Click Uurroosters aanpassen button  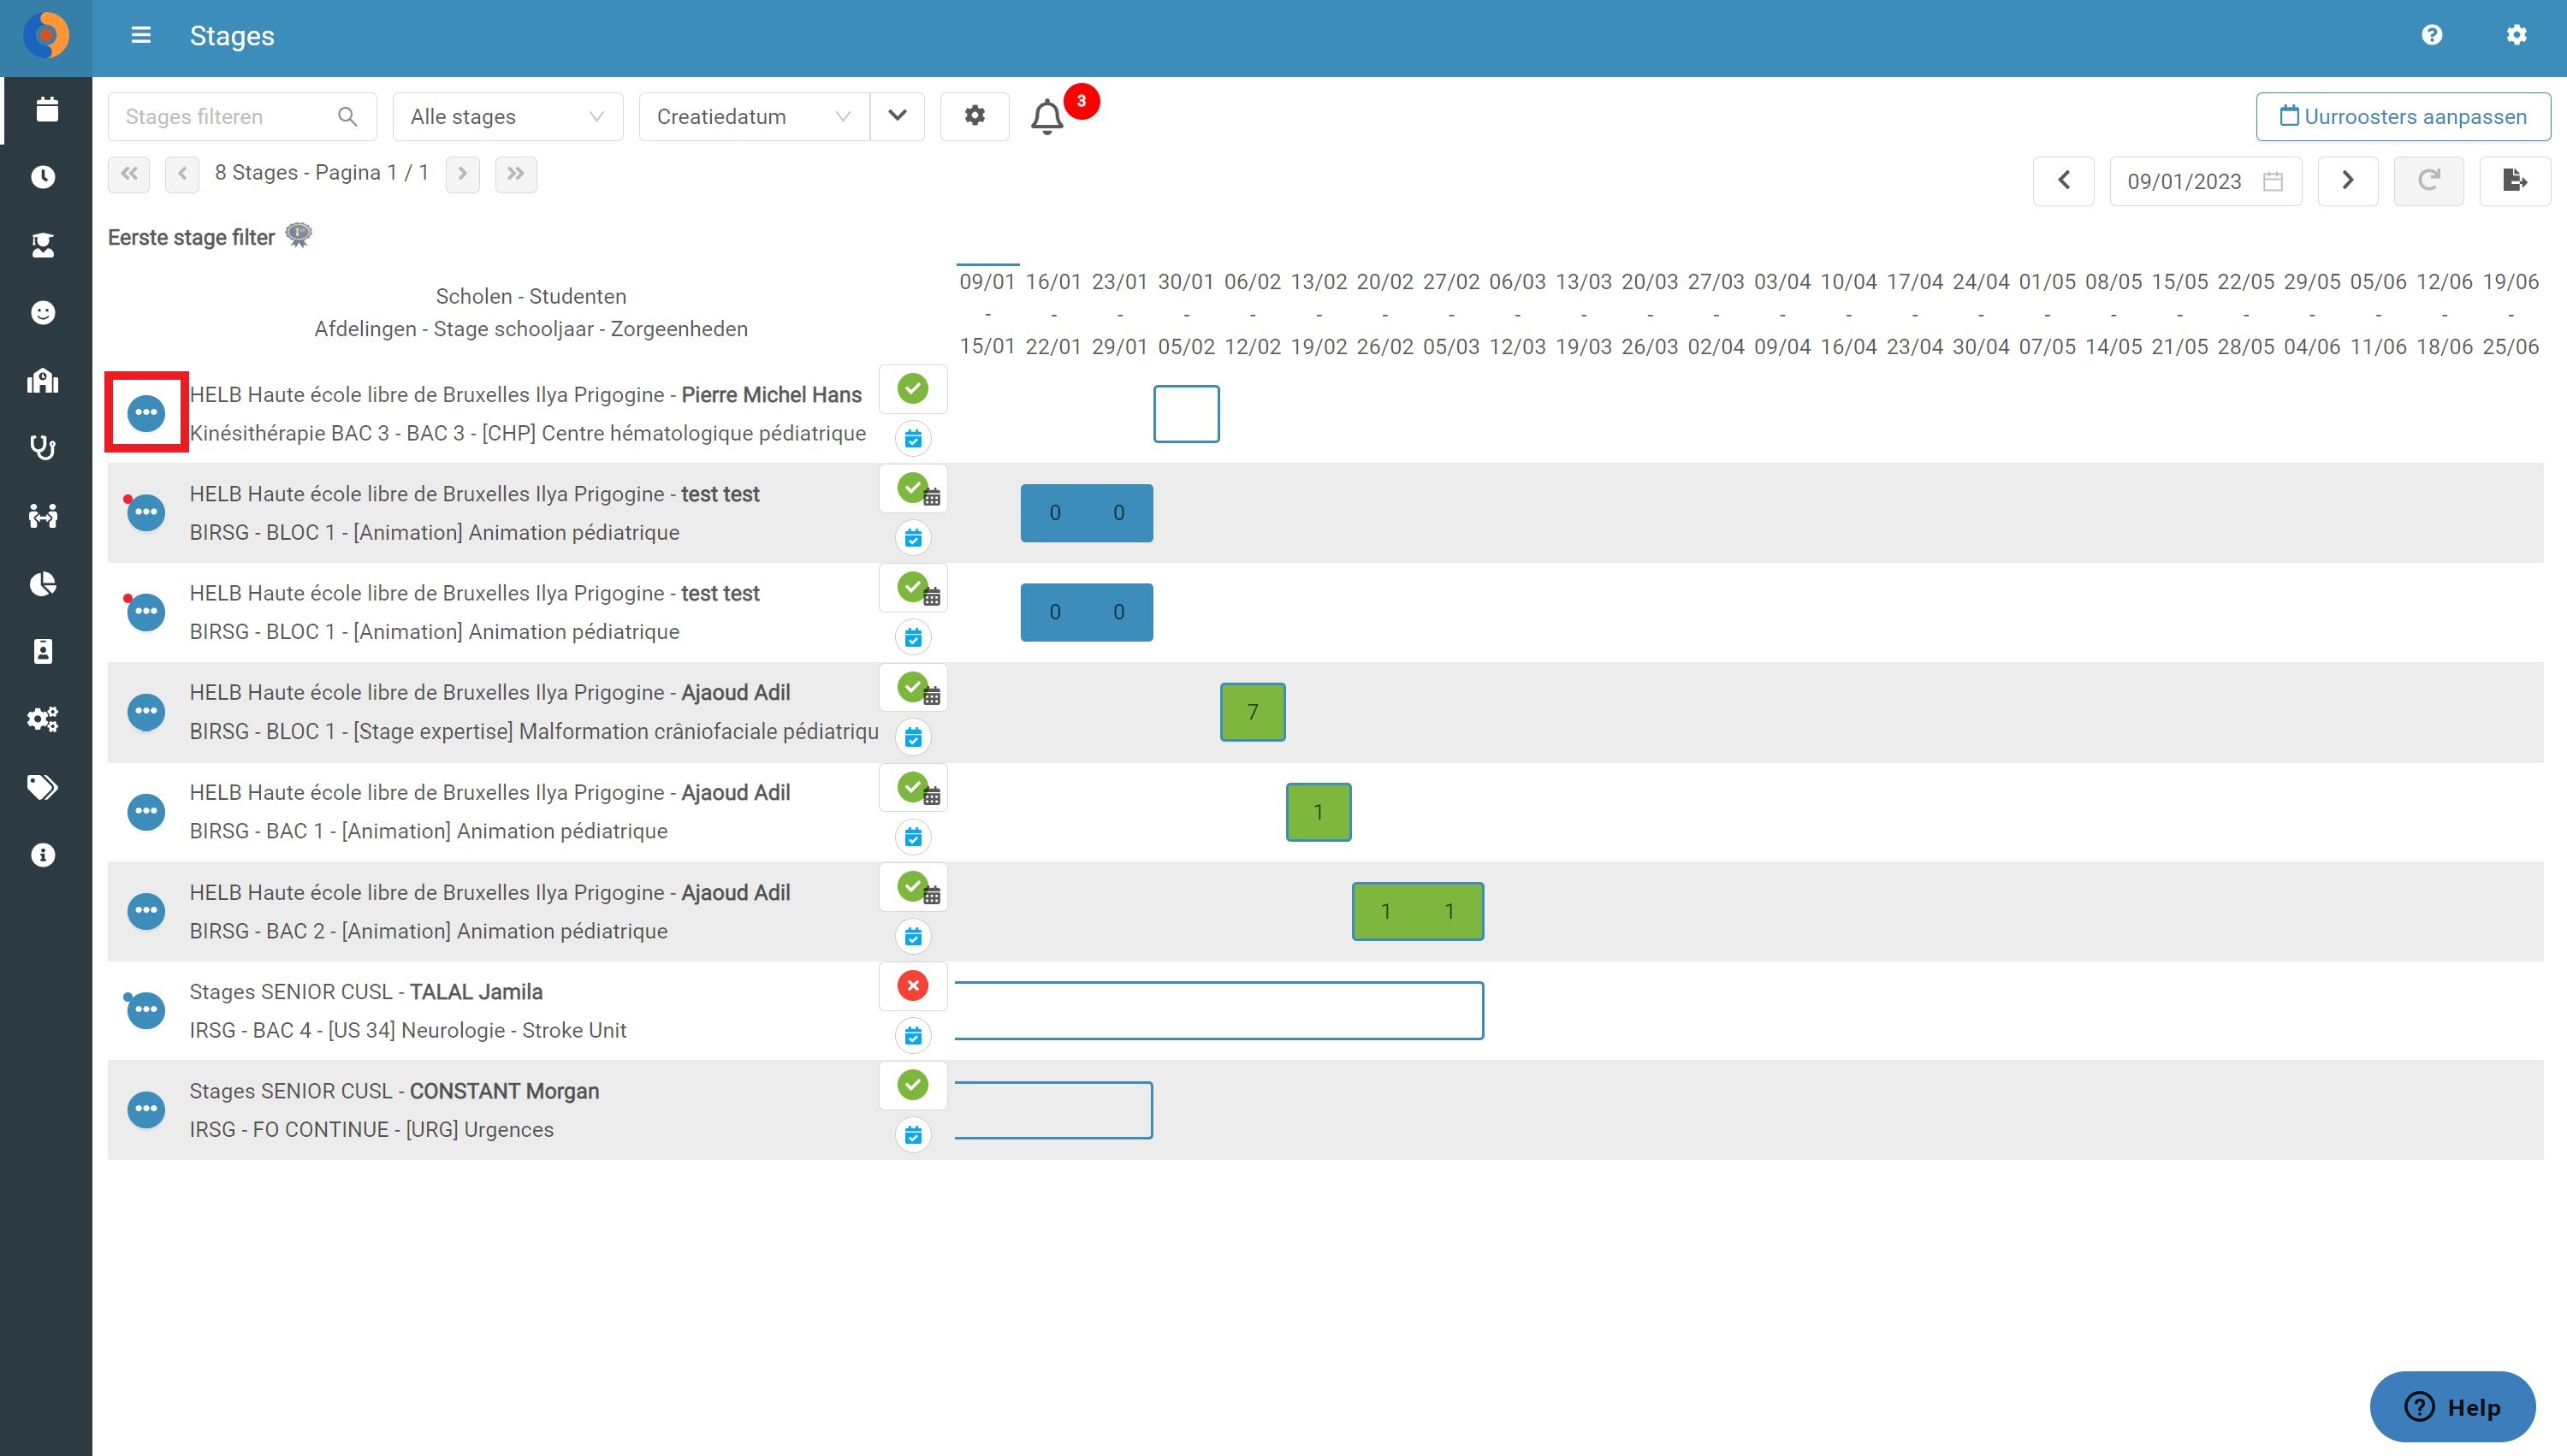(x=2403, y=116)
